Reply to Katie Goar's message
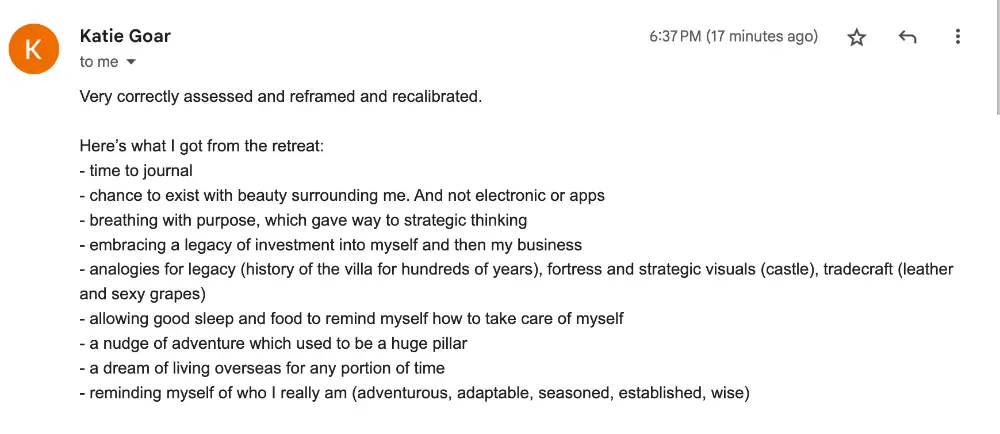 tap(907, 37)
